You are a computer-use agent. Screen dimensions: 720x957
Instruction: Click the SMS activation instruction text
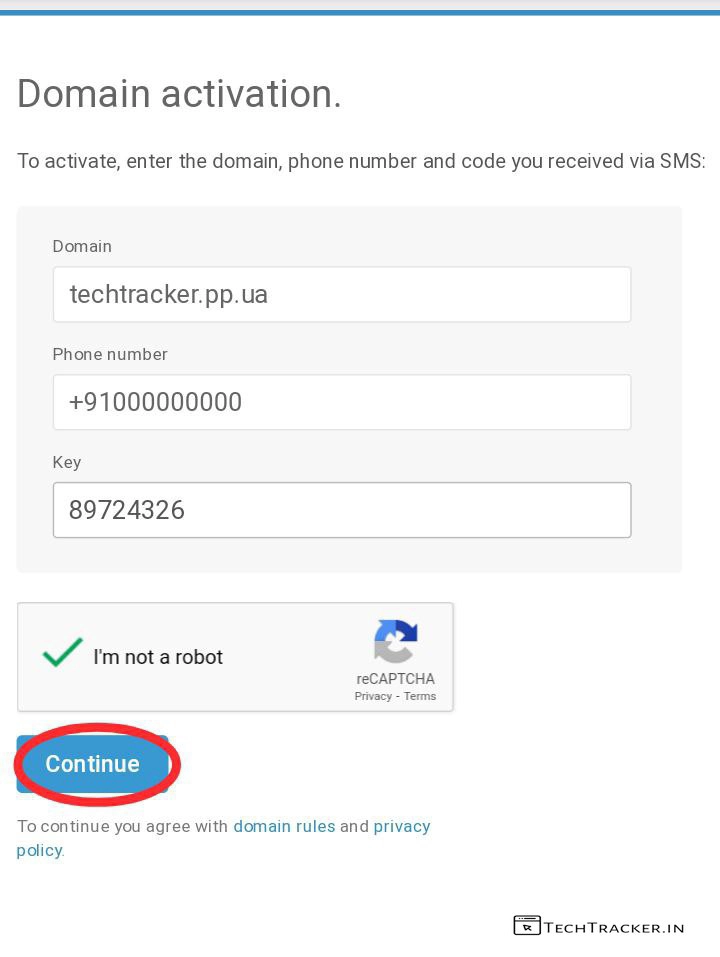click(361, 161)
